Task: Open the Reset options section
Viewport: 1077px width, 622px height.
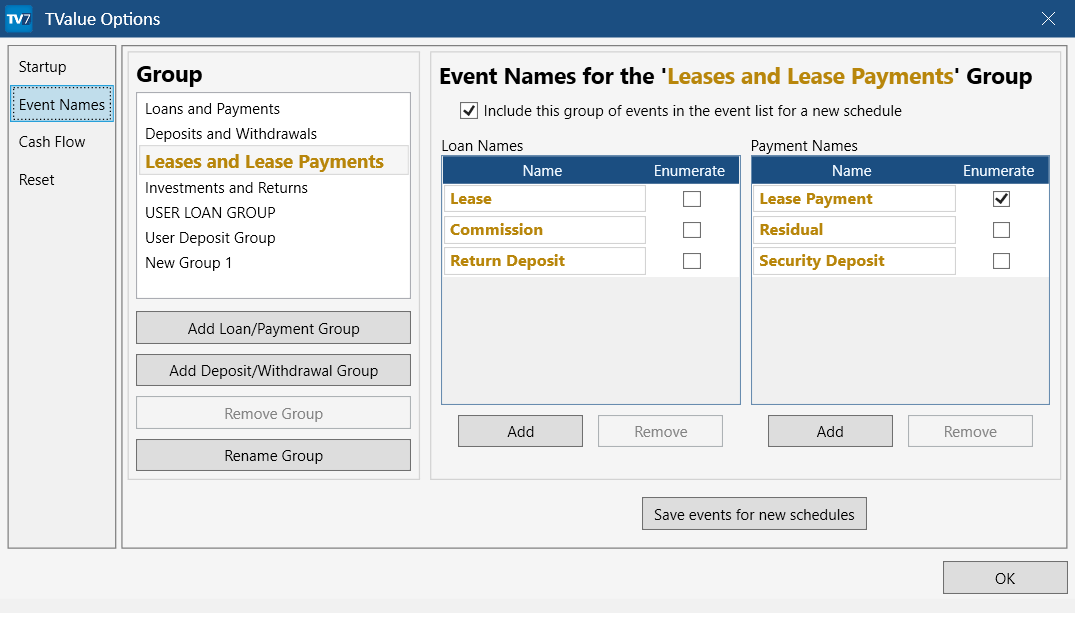Action: pos(36,179)
